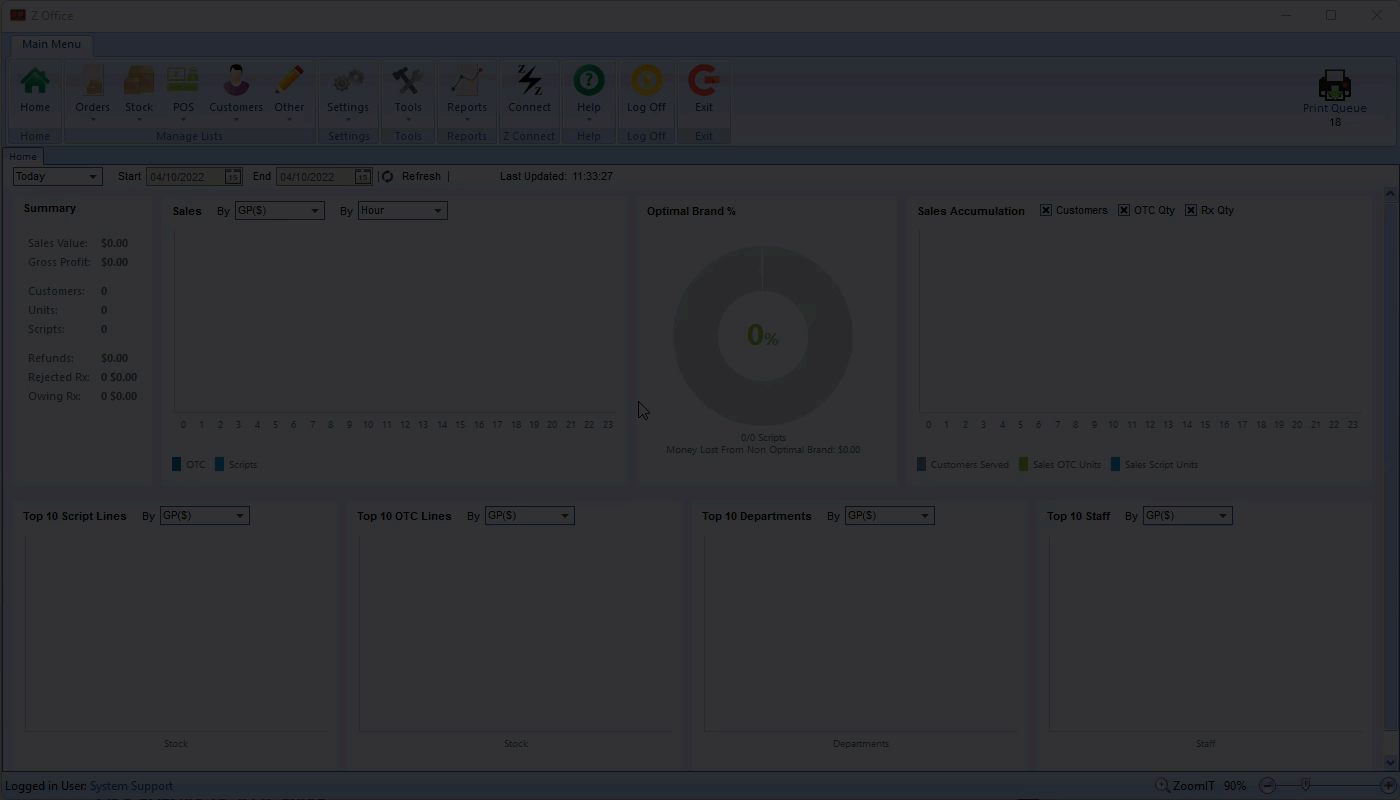Screen dimensions: 1400x800
Task: Click the Z Connect lightning icon
Action: pos(529,81)
